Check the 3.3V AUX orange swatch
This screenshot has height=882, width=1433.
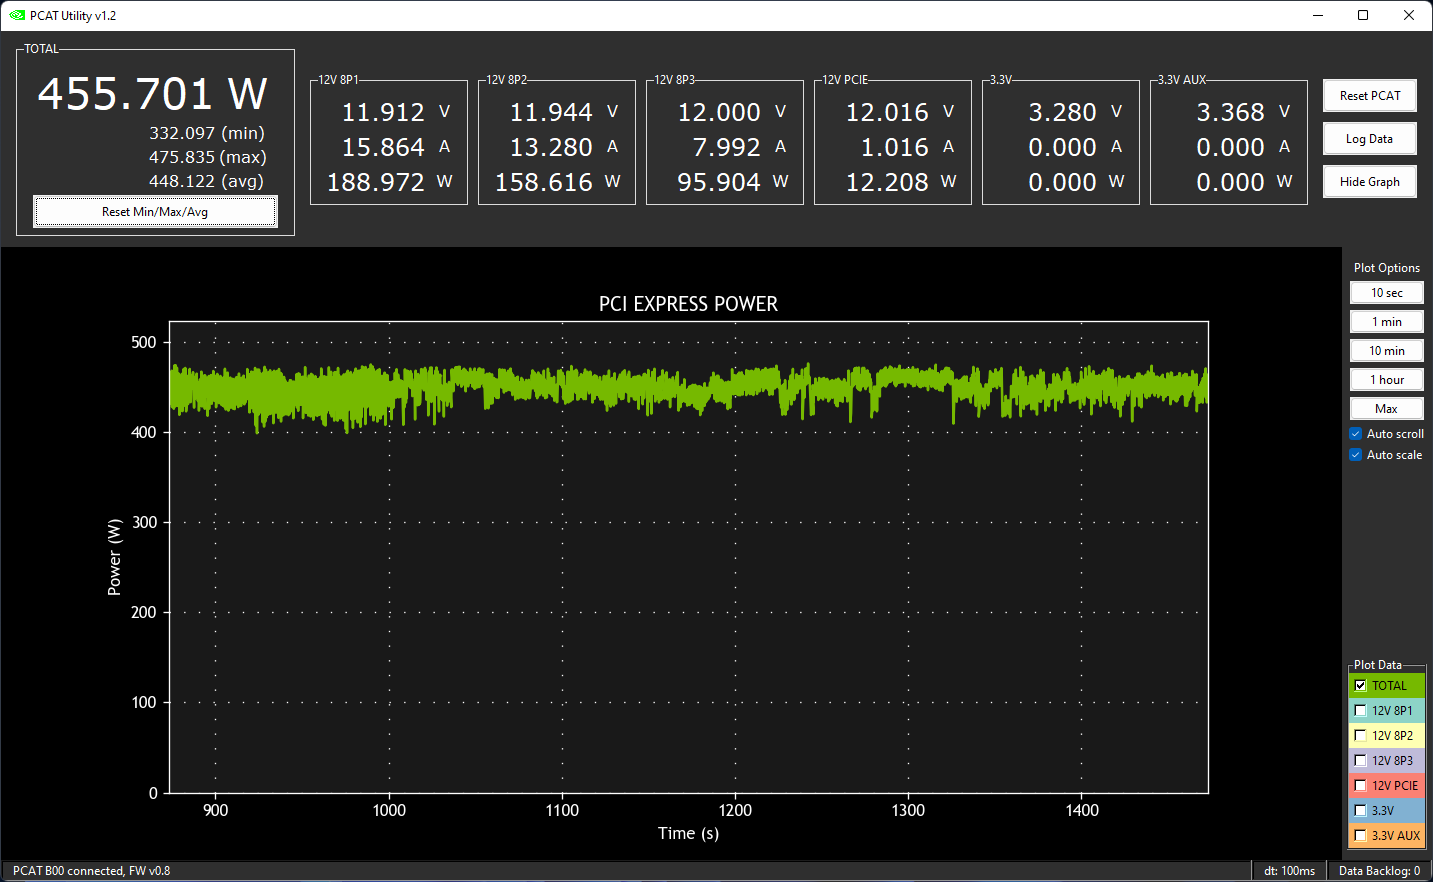point(1360,836)
